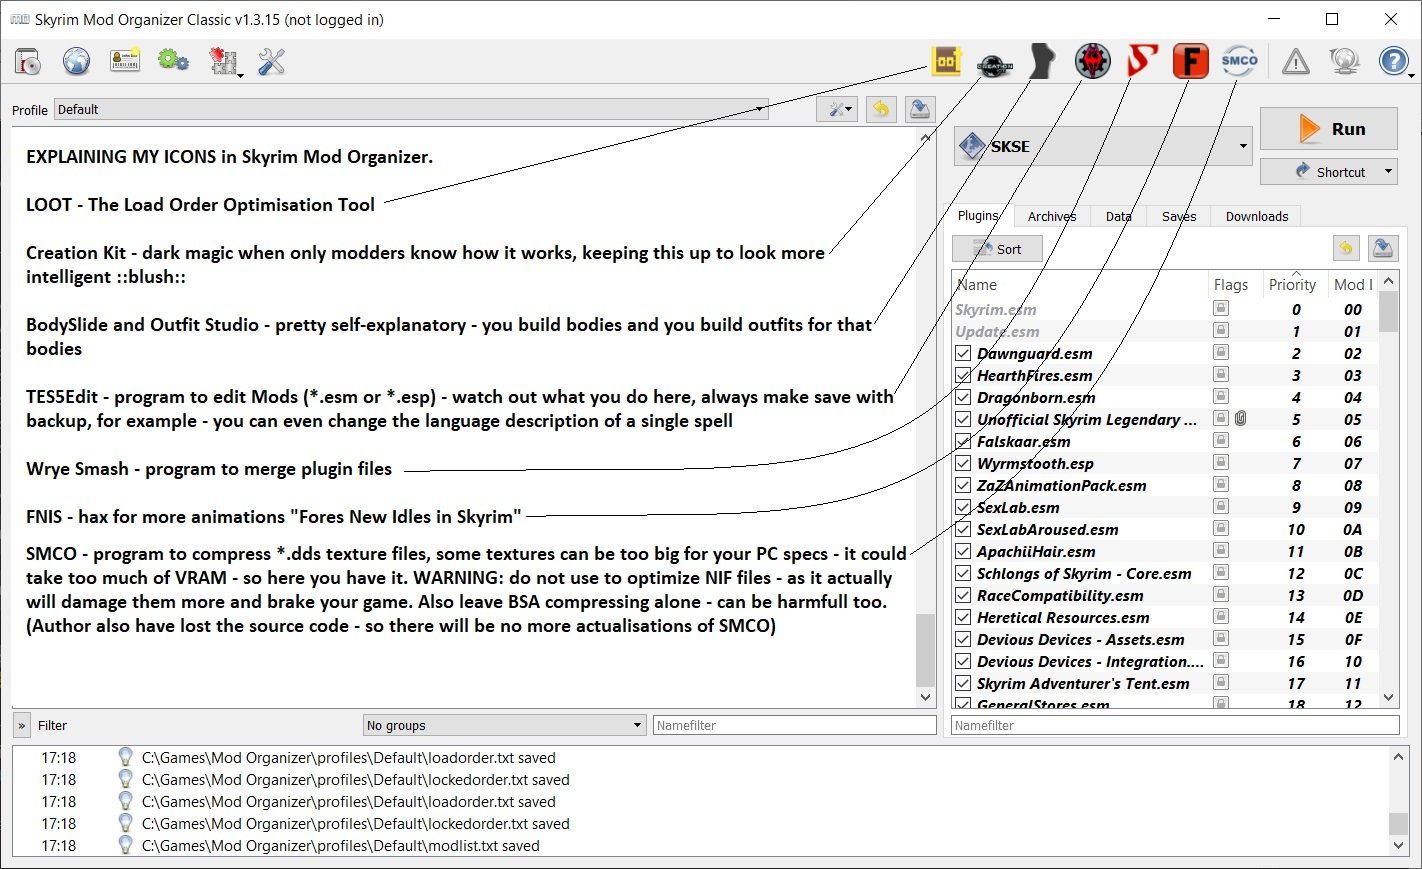1422x869 pixels.
Task: Disable Unofficial Skyrim Legendary plugin checkbox
Action: pos(963,419)
